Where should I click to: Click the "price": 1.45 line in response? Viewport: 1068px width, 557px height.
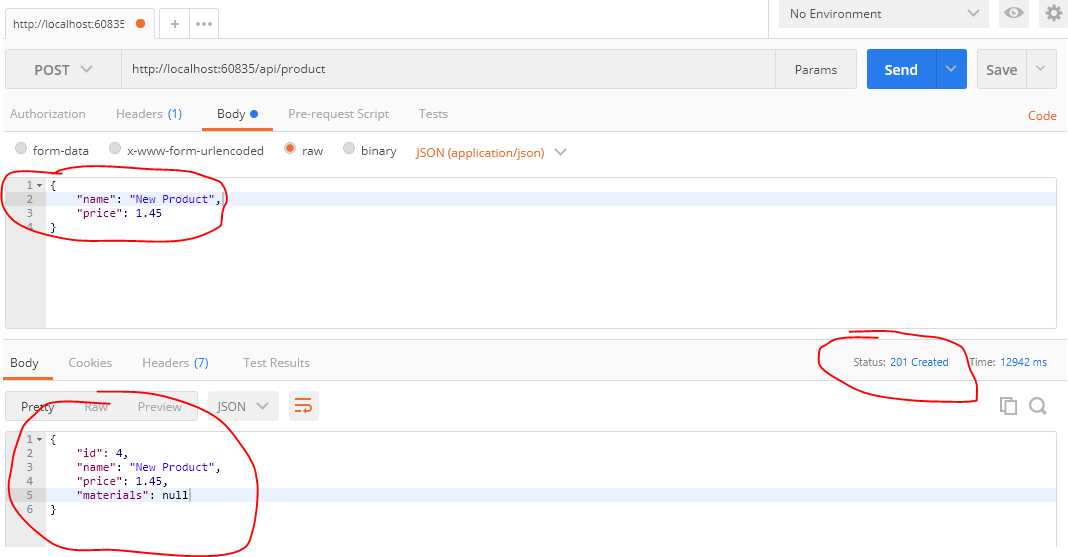pyautogui.click(x=122, y=481)
